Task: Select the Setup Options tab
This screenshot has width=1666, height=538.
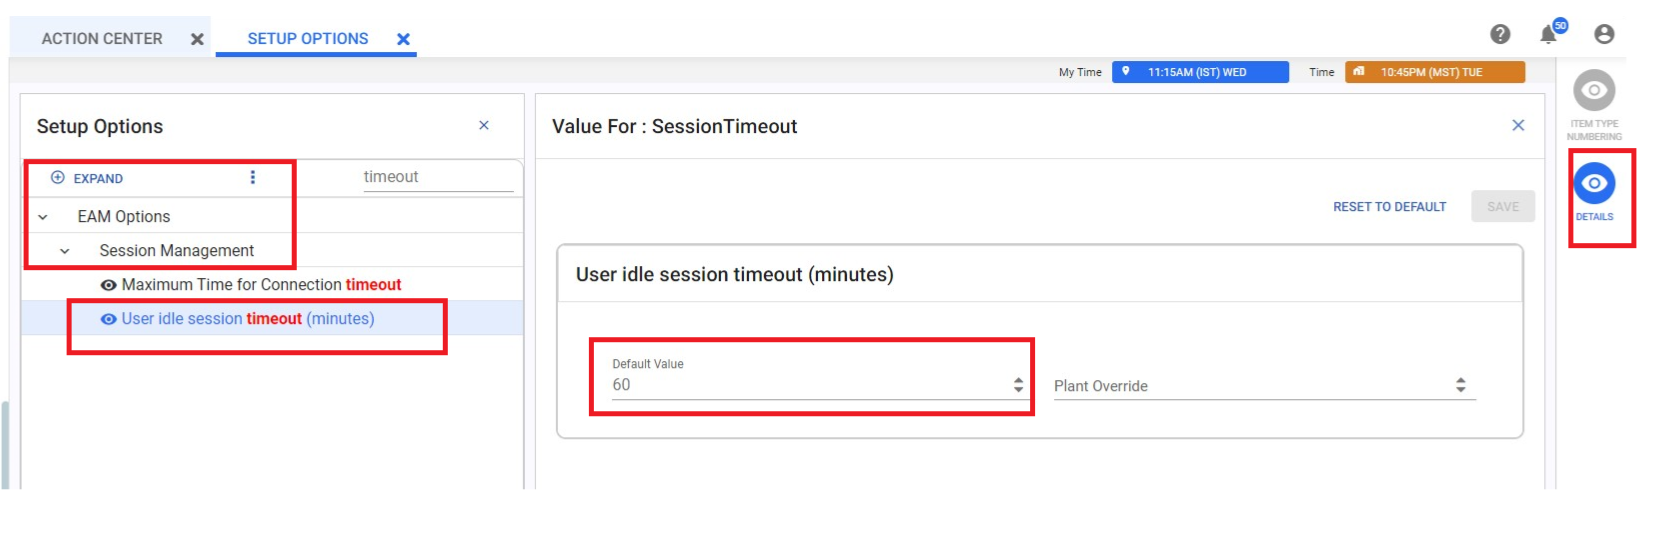Action: click(308, 38)
